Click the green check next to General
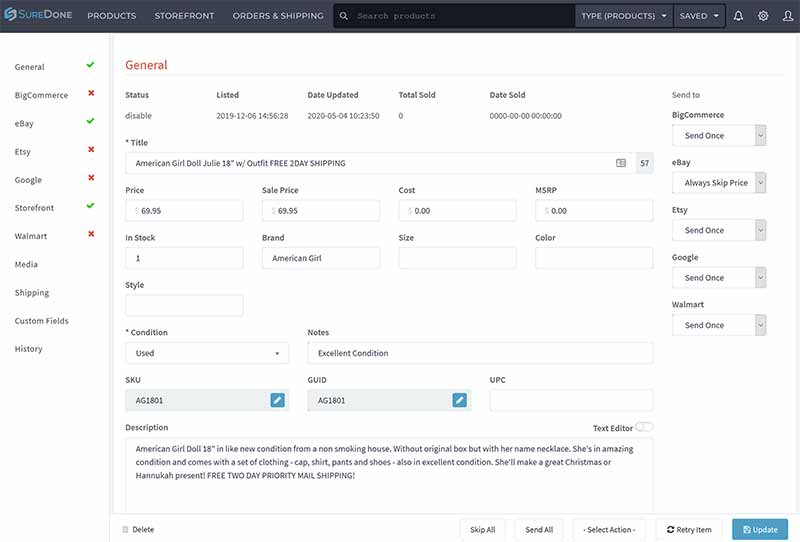The image size is (800, 542). pos(90,65)
